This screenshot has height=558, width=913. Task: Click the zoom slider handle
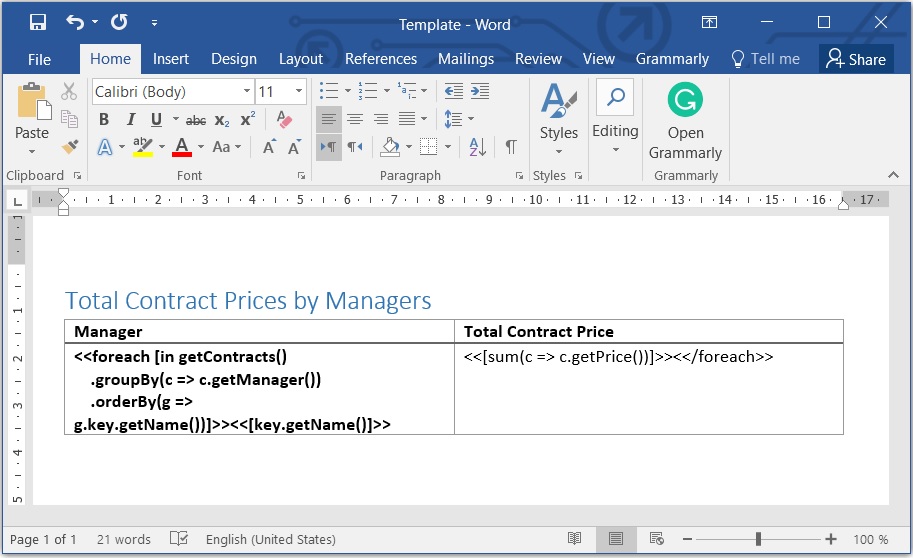pos(759,539)
